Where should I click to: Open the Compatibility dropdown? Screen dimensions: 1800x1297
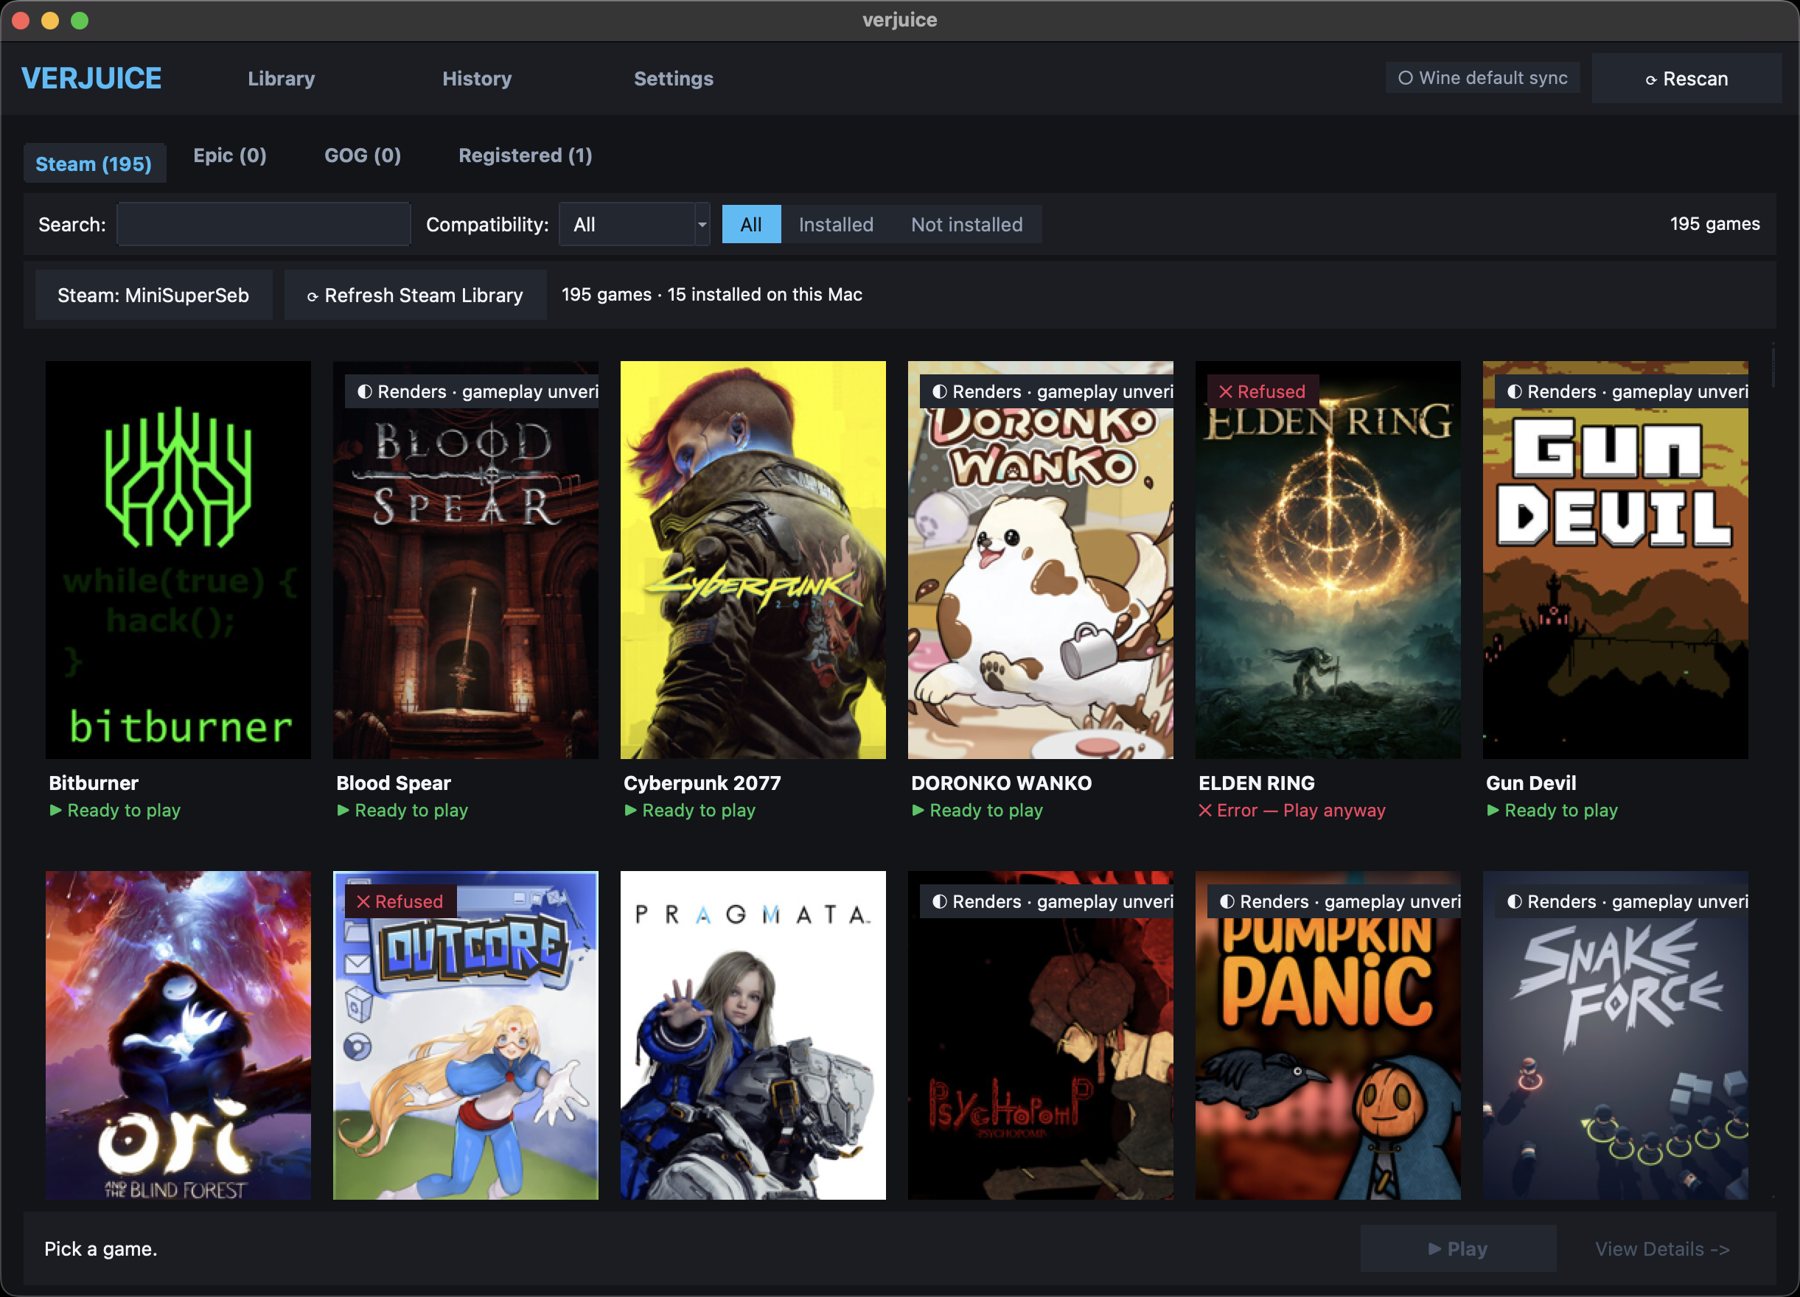click(635, 224)
